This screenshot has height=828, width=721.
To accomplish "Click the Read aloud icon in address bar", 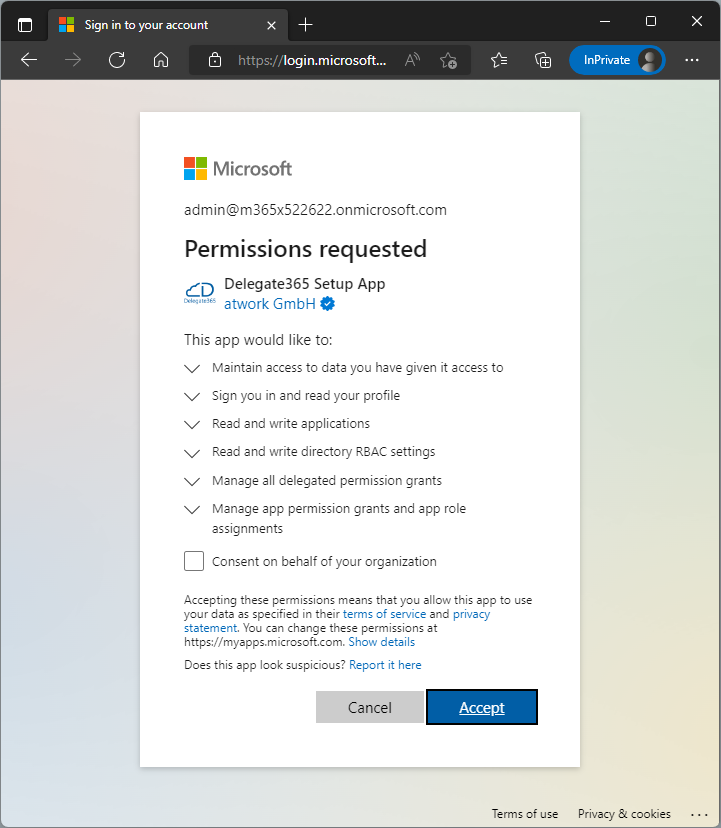I will click(412, 60).
